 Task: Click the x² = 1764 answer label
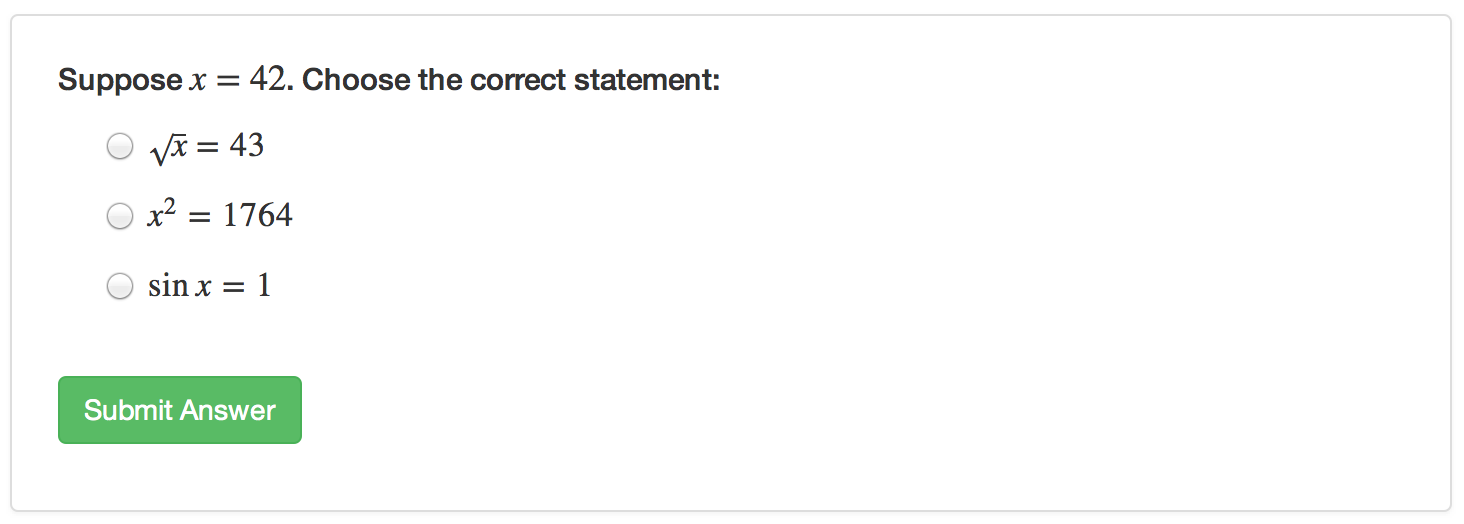pos(220,216)
